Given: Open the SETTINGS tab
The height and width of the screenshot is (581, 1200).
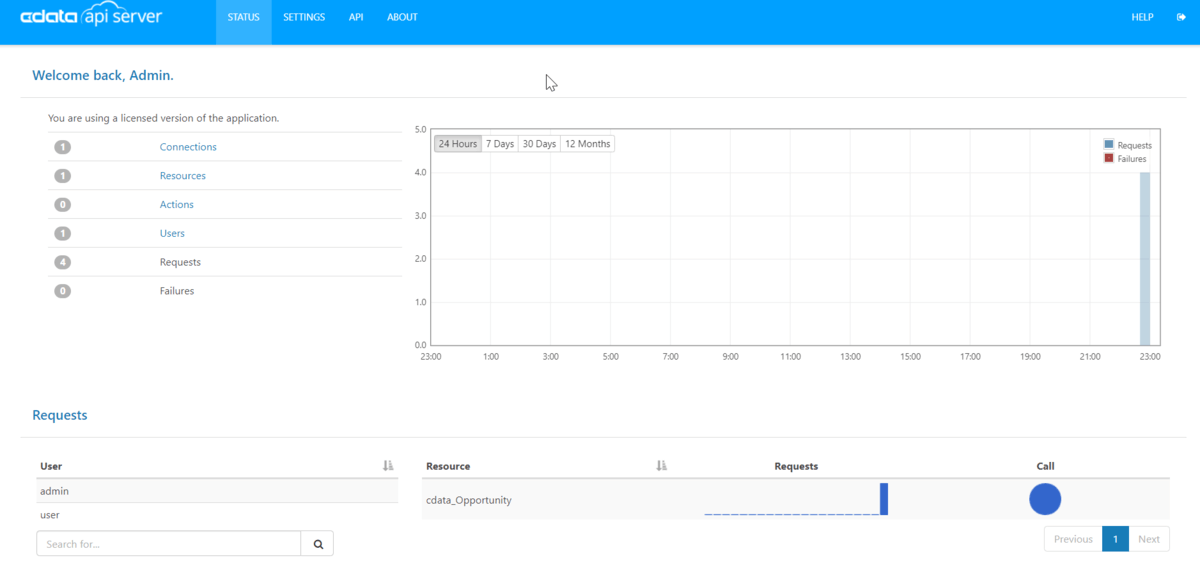Looking at the screenshot, I should 304,17.
